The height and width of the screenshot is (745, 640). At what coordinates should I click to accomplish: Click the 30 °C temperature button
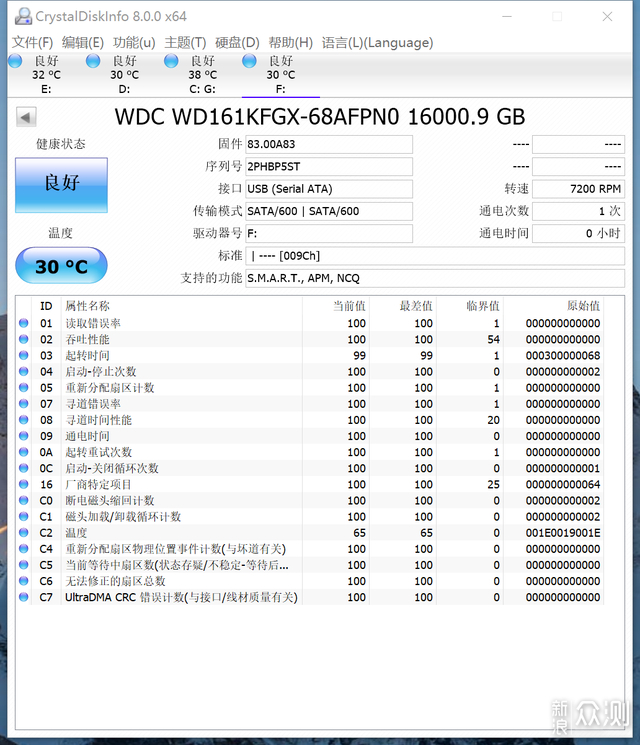(61, 265)
